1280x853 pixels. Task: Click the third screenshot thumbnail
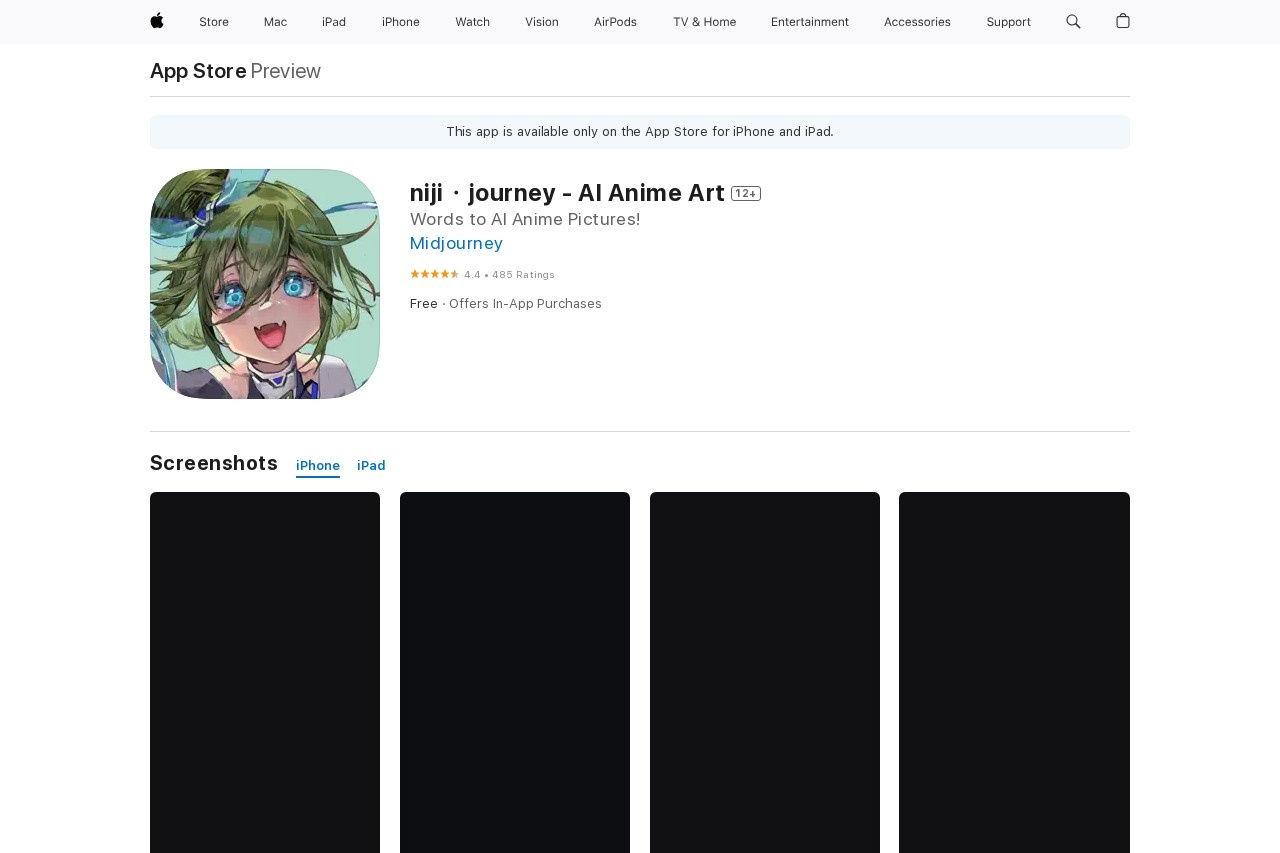pos(765,672)
